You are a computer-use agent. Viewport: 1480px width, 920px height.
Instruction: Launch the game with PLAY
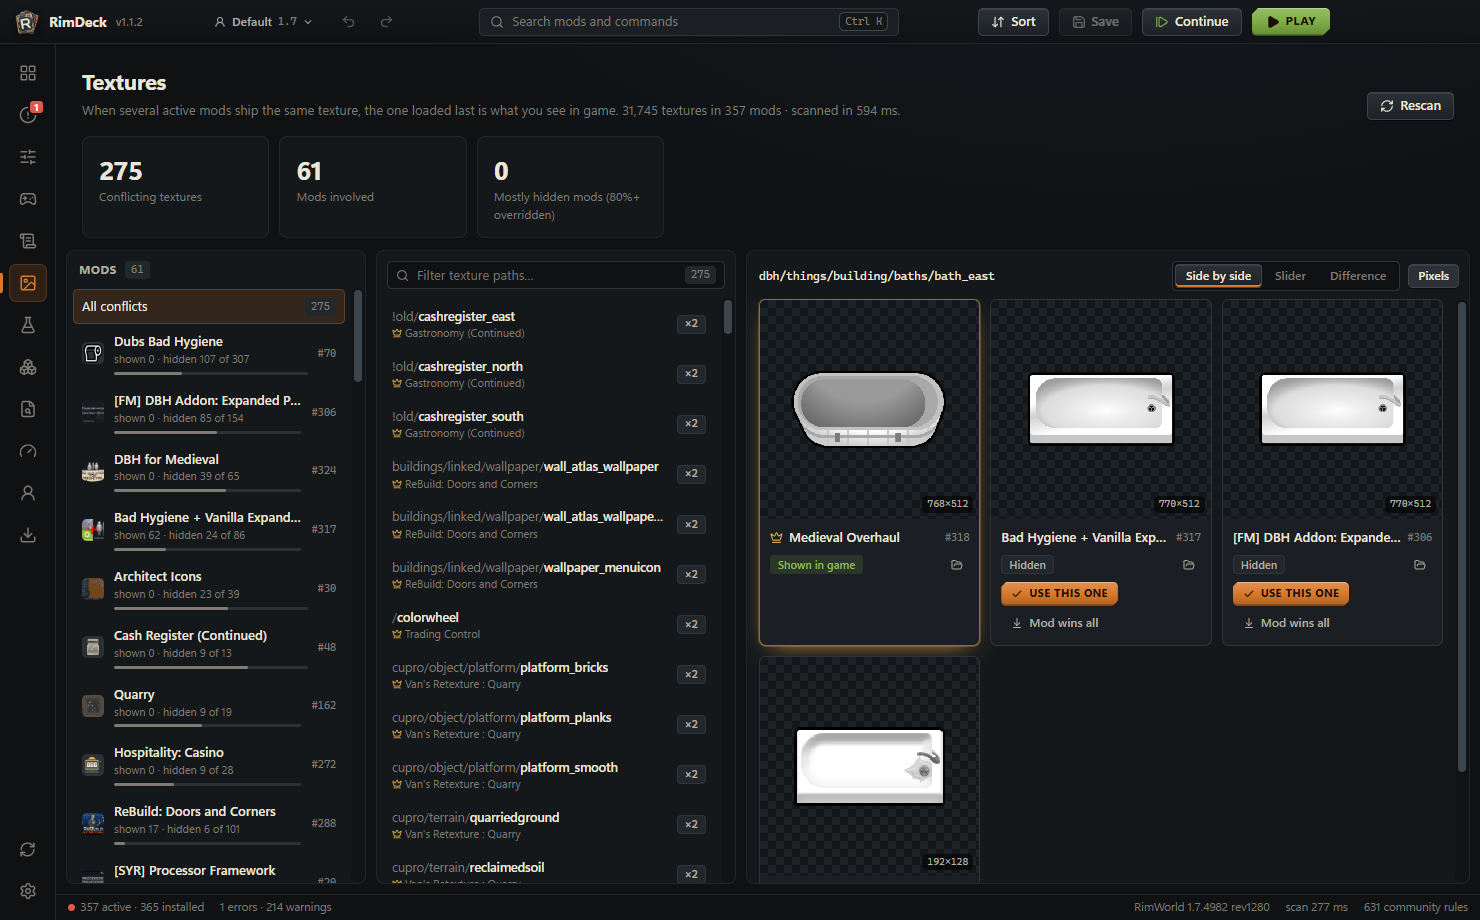(x=1291, y=22)
